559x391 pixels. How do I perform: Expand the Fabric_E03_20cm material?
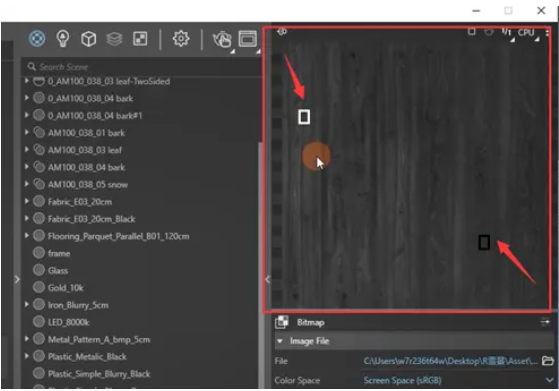click(27, 201)
